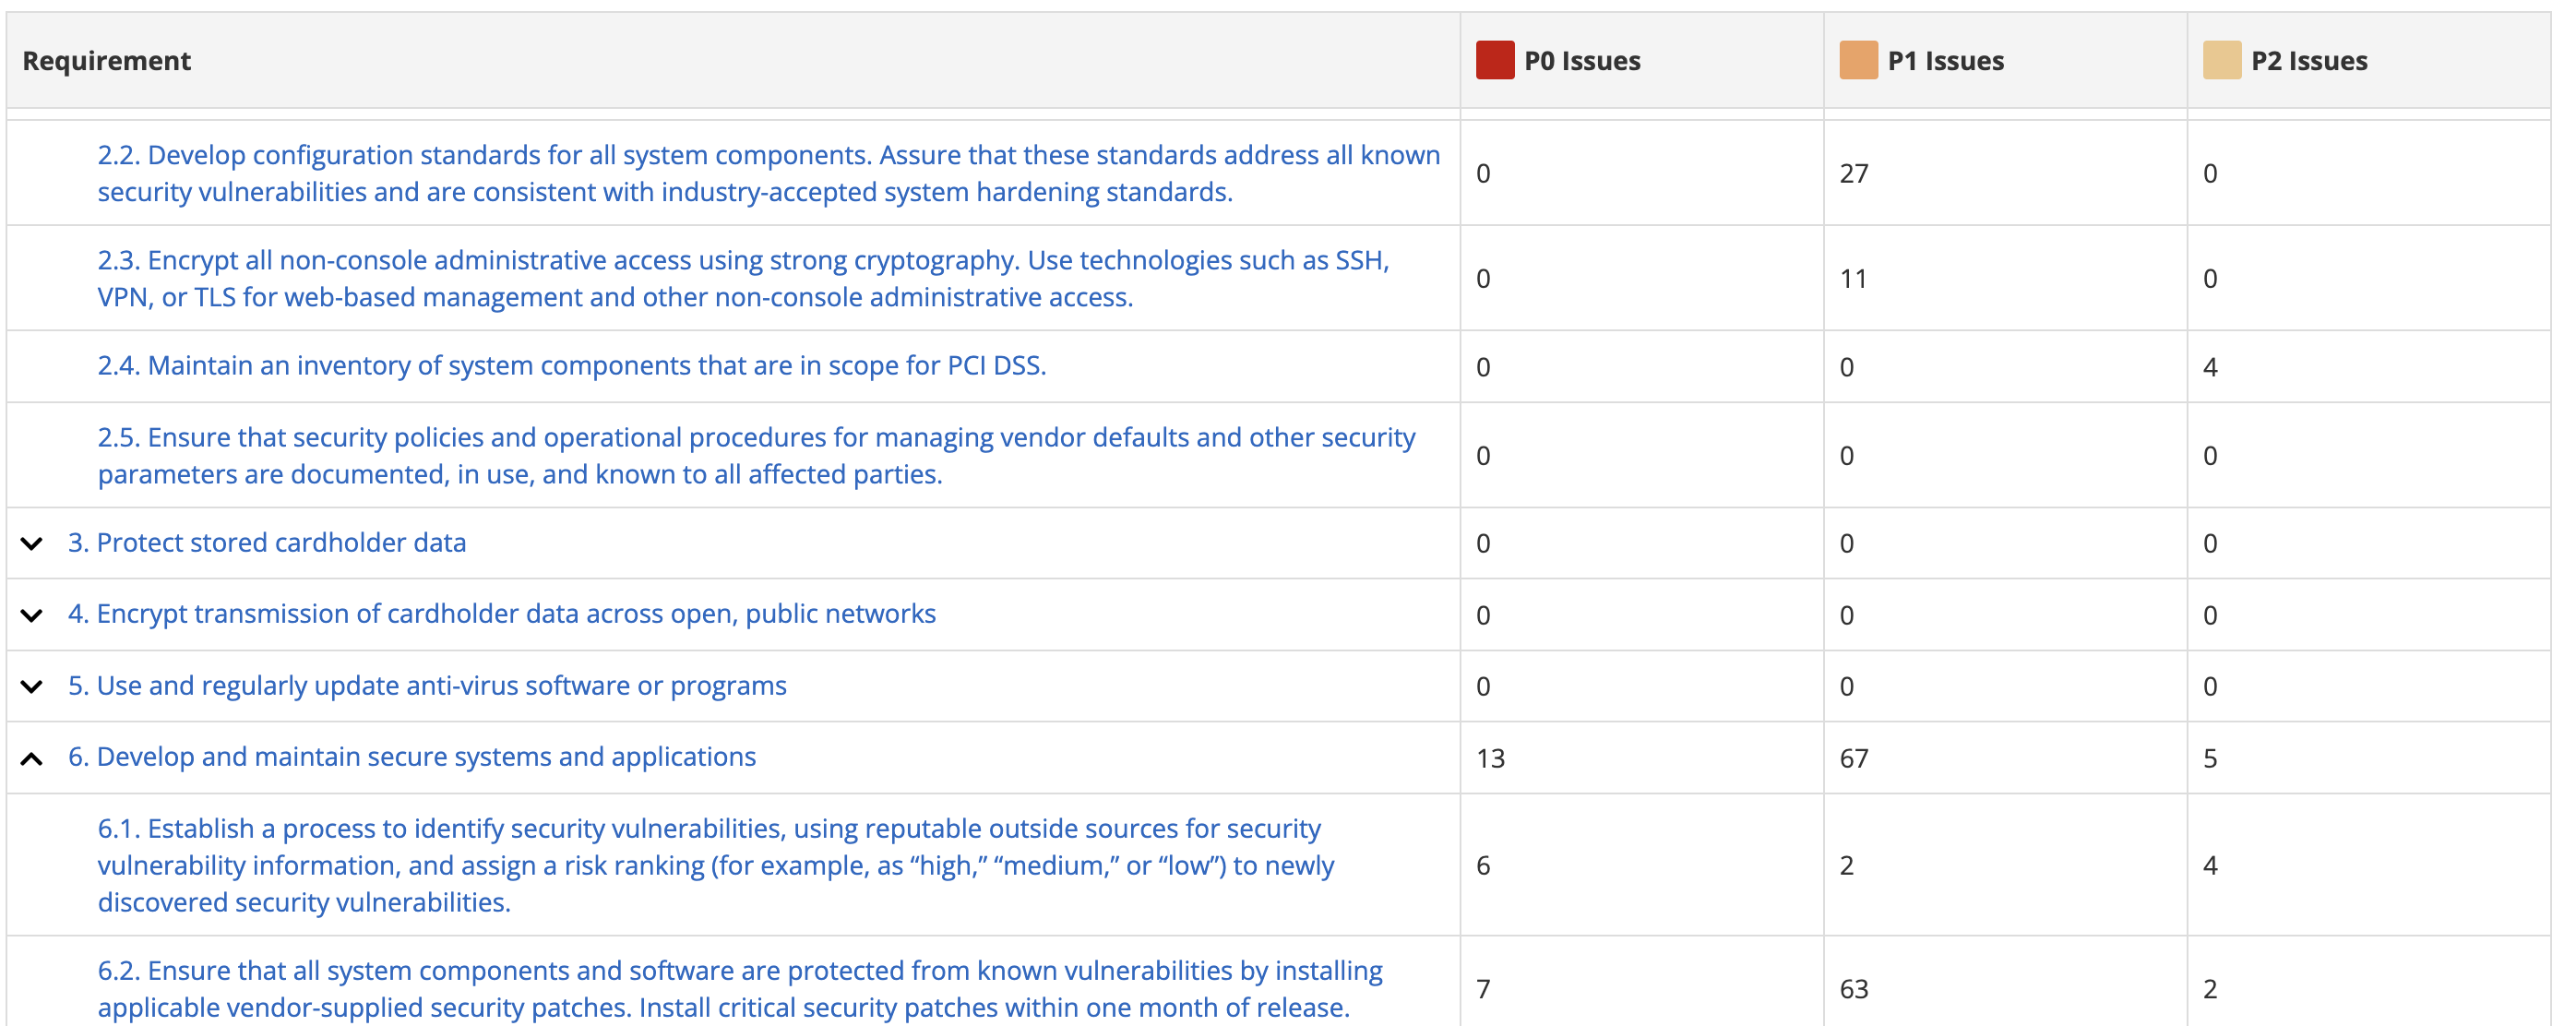Click the P1 Issues column header label
2576x1026 pixels.
(1945, 61)
